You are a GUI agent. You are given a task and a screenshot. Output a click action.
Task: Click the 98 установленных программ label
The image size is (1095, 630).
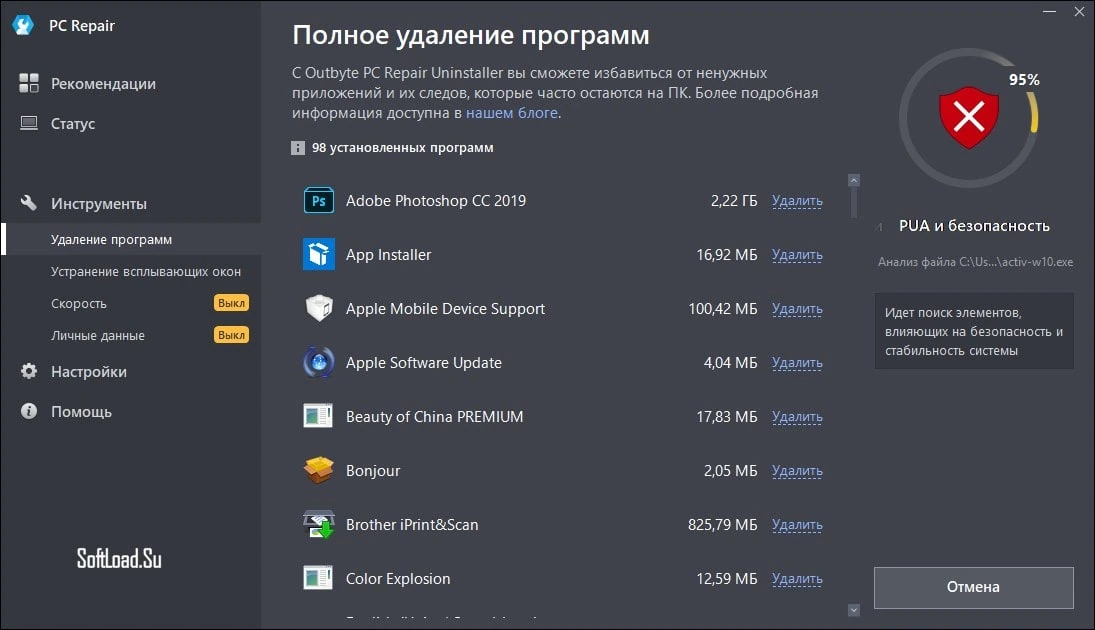click(402, 148)
